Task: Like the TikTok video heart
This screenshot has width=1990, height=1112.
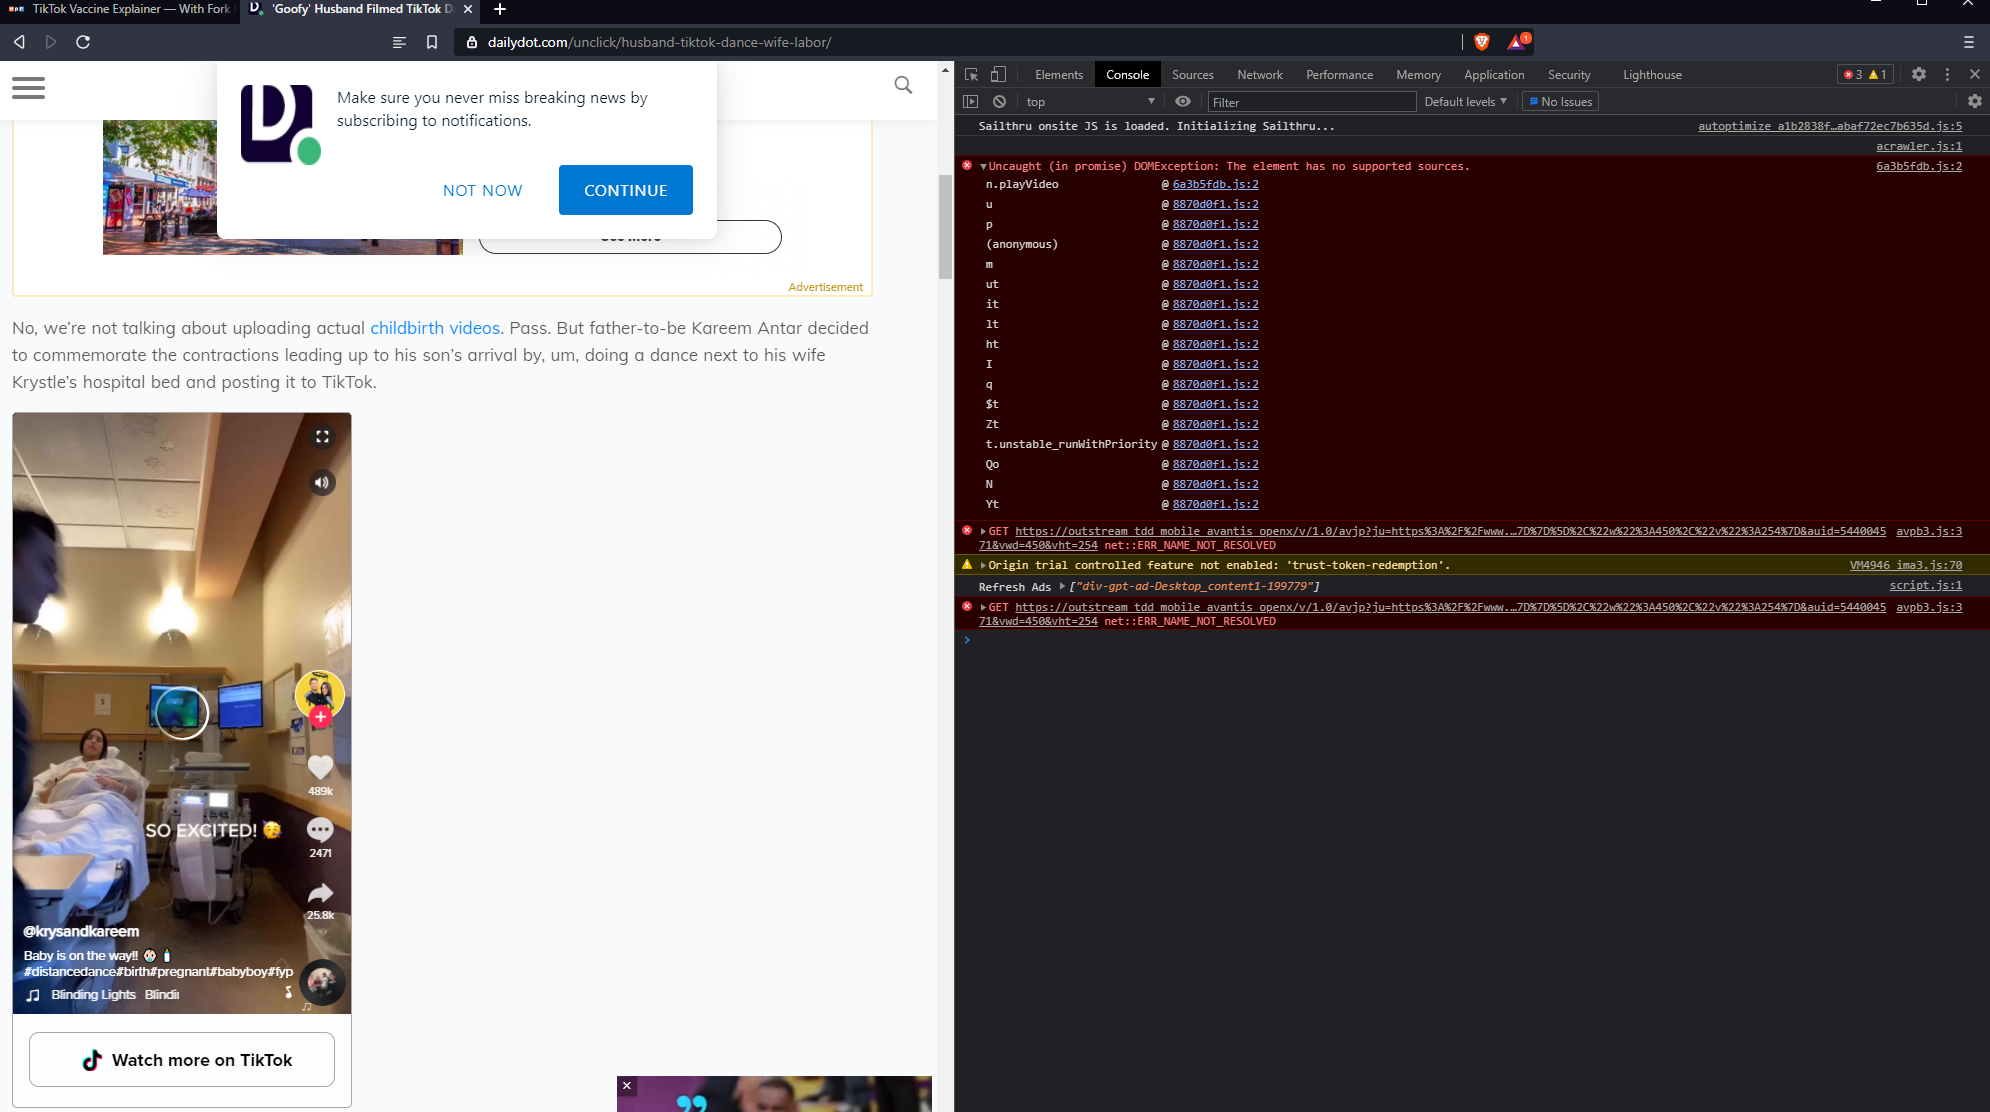Action: [319, 767]
